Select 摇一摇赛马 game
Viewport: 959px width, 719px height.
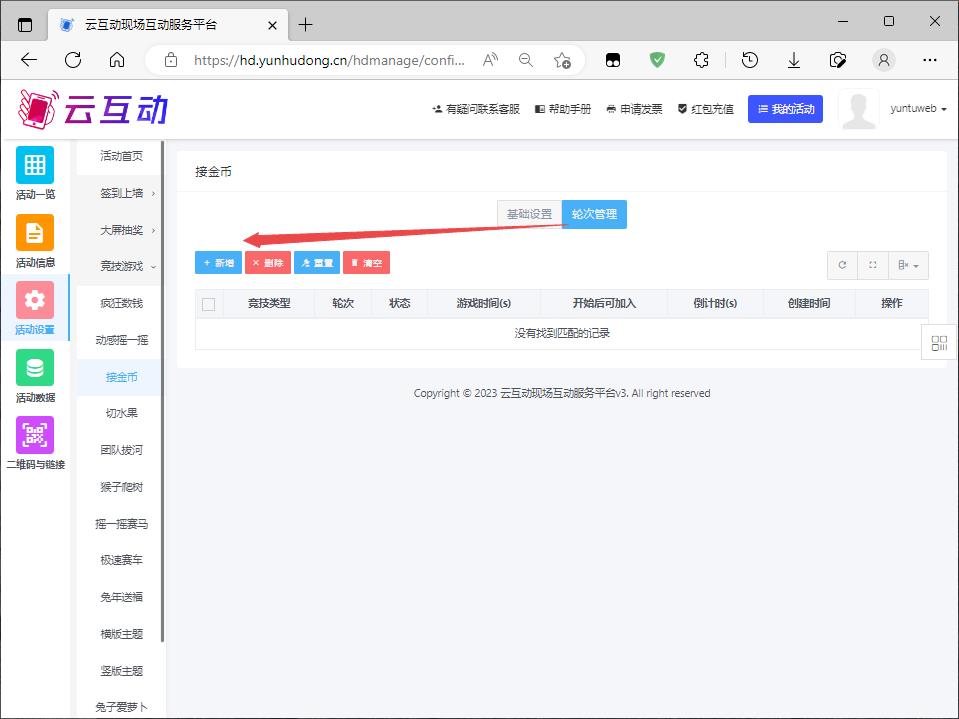click(121, 524)
